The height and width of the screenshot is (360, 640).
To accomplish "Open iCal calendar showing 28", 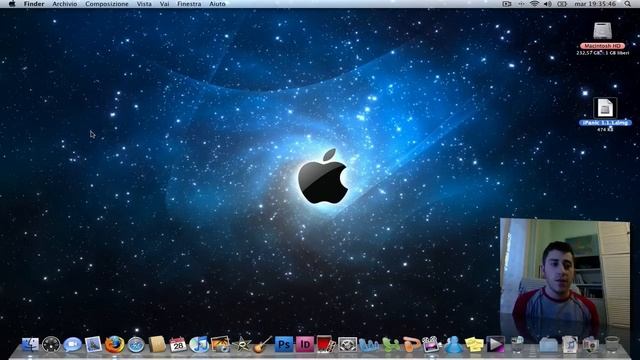I will (x=178, y=344).
